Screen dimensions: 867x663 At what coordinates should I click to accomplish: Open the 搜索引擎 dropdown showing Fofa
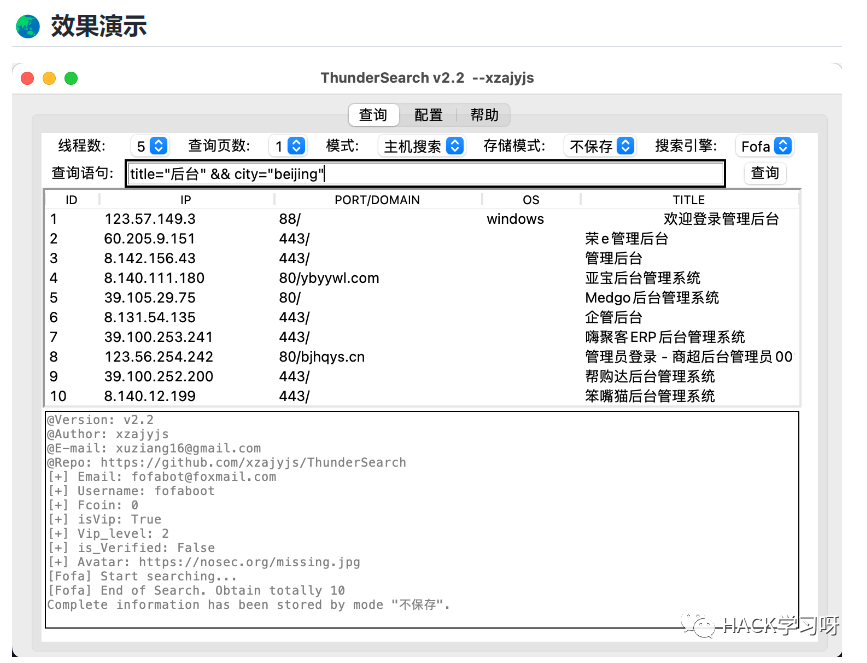765,146
